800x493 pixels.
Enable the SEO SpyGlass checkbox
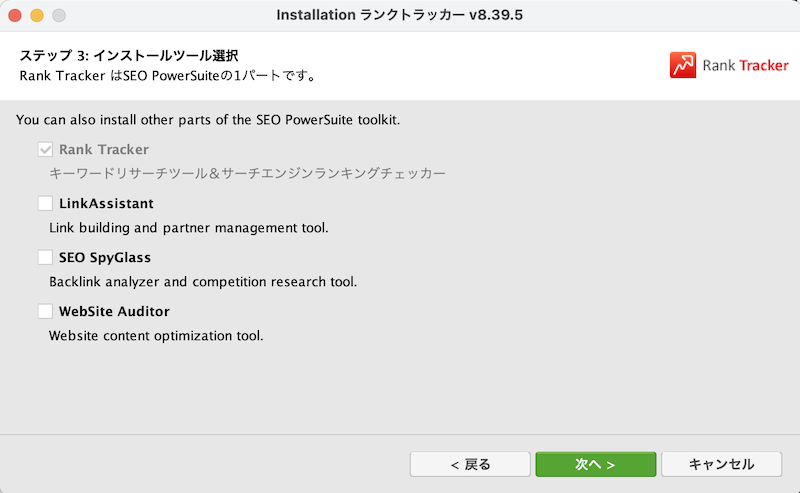[x=45, y=257]
